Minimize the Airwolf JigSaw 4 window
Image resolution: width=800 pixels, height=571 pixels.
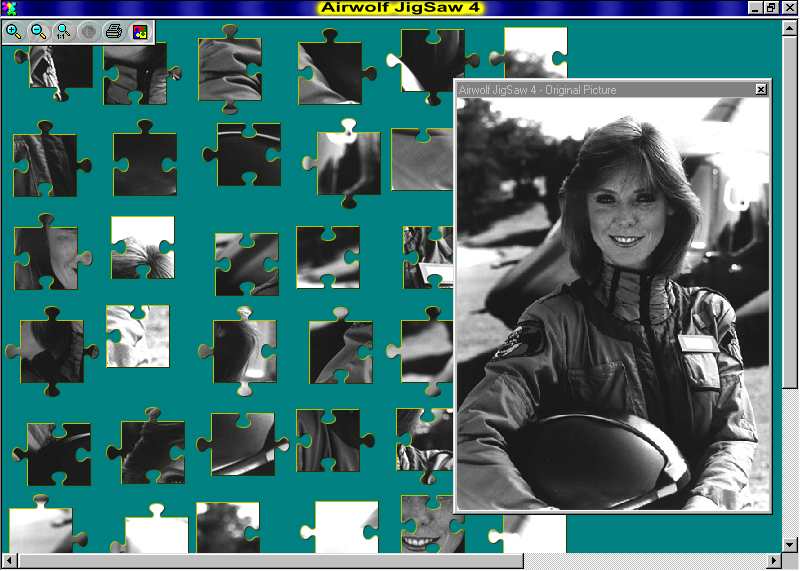tap(756, 8)
